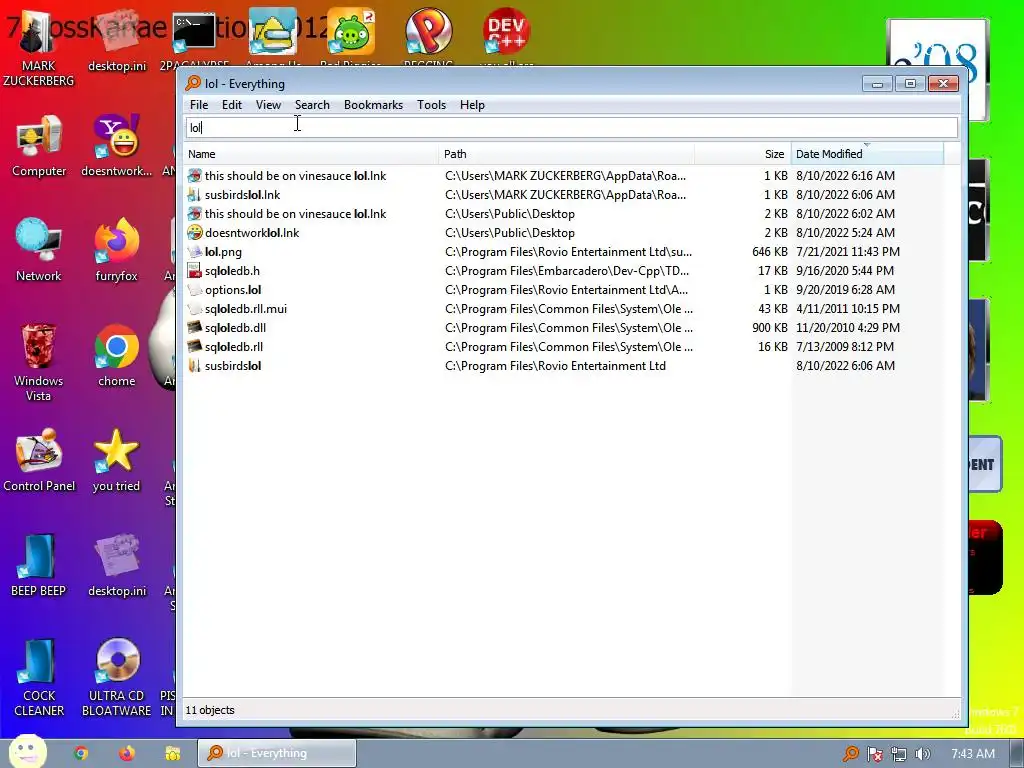Open the Windows Vista recycle bin icon
The width and height of the screenshot is (1024, 768).
[39, 362]
